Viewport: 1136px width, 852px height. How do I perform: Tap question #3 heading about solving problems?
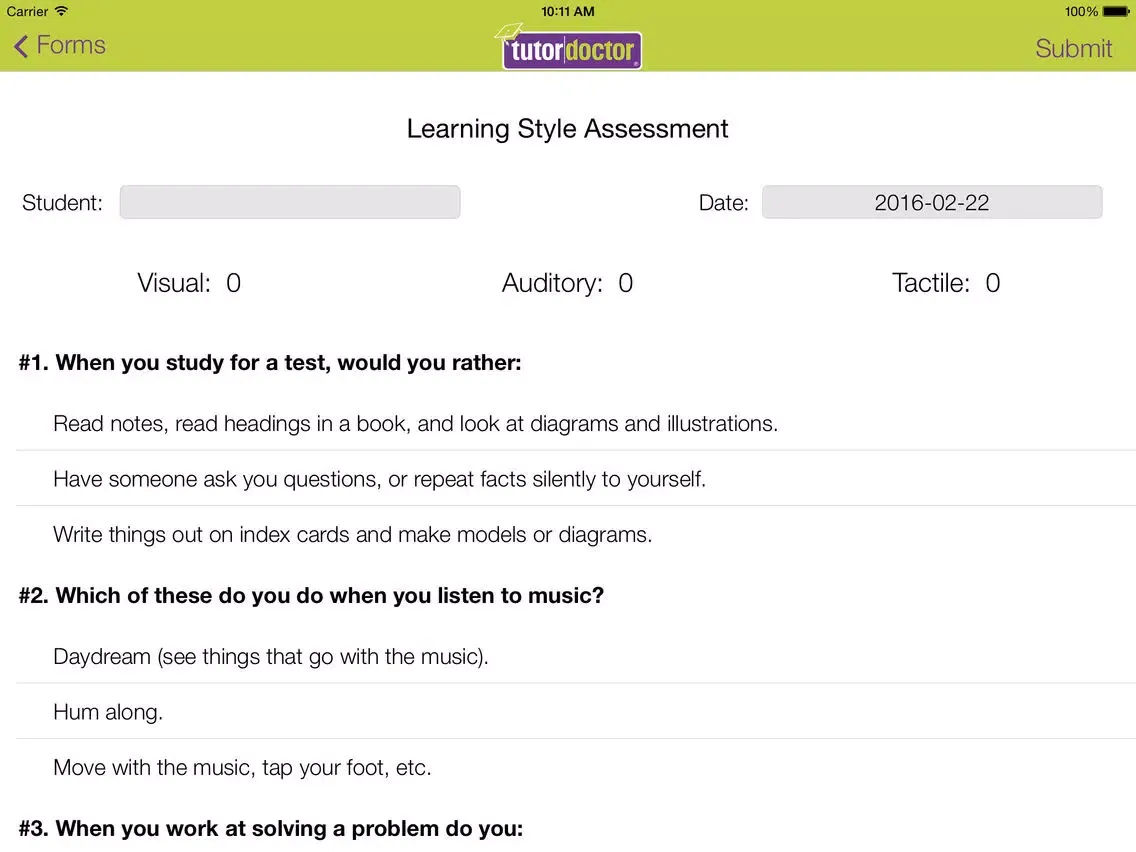[x=270, y=828]
